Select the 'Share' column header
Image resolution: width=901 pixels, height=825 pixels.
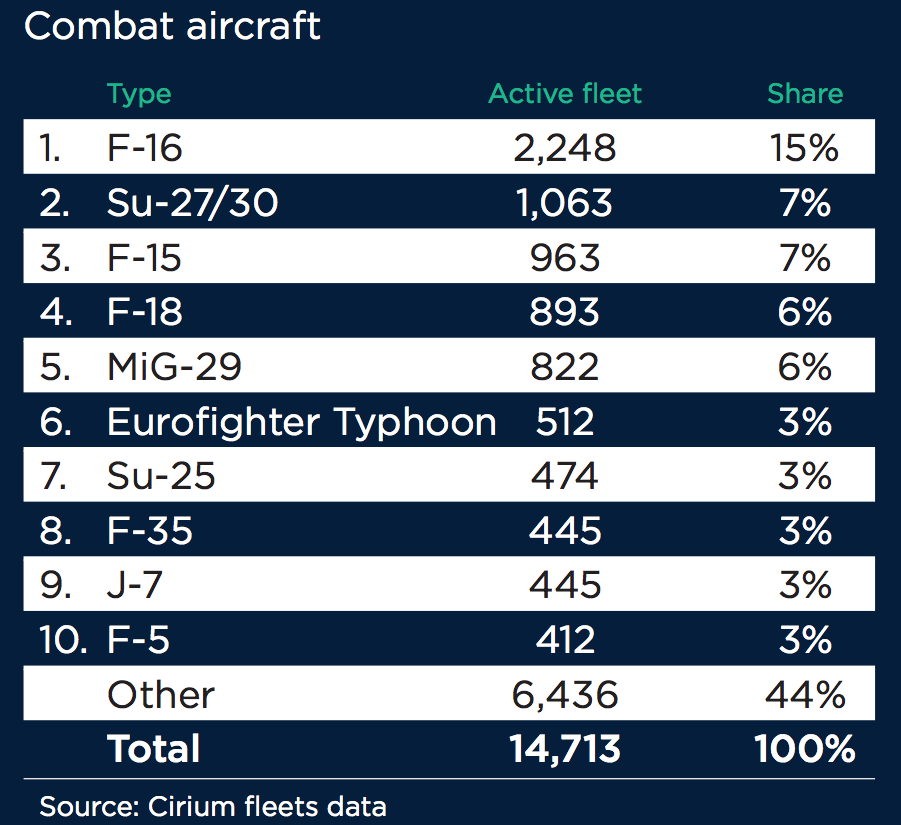pos(805,94)
